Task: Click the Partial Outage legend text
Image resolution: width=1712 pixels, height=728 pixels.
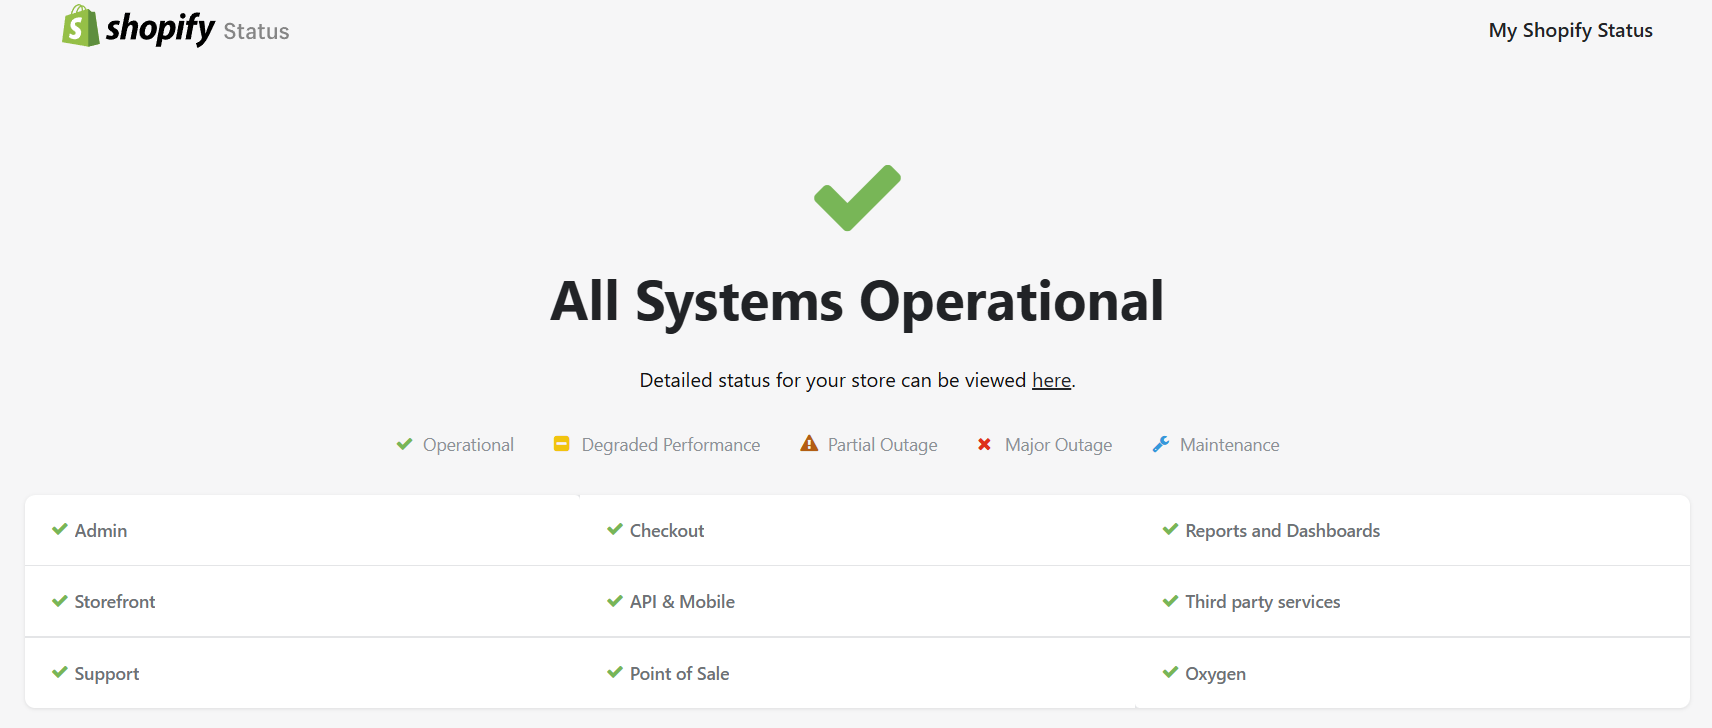Action: coord(883,445)
